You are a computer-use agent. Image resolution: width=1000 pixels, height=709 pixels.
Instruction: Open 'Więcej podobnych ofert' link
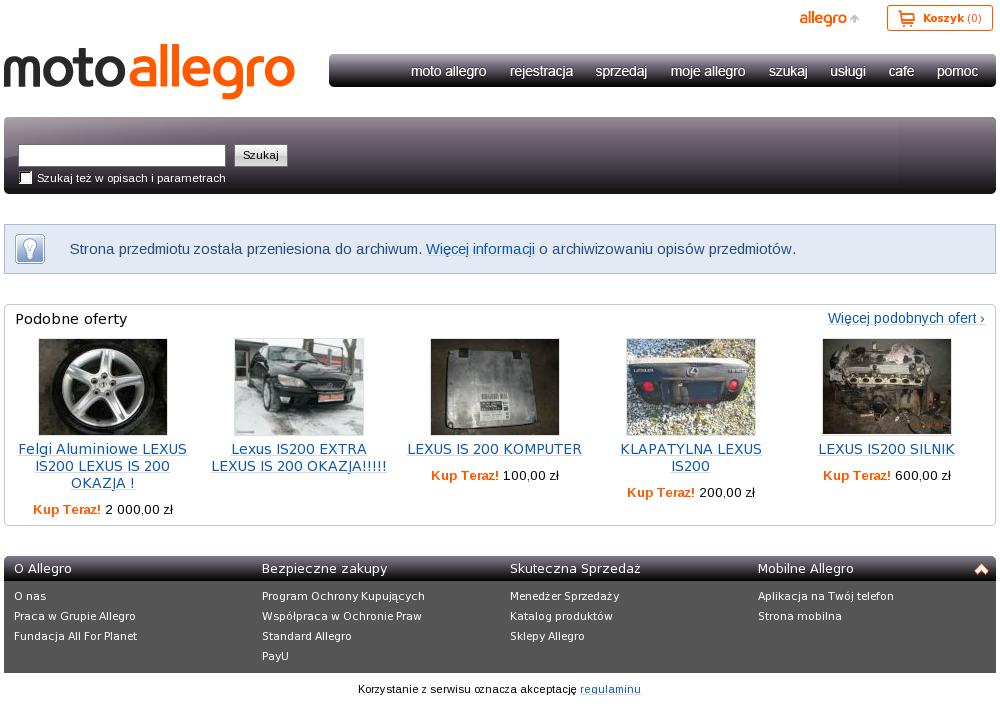tap(906, 318)
